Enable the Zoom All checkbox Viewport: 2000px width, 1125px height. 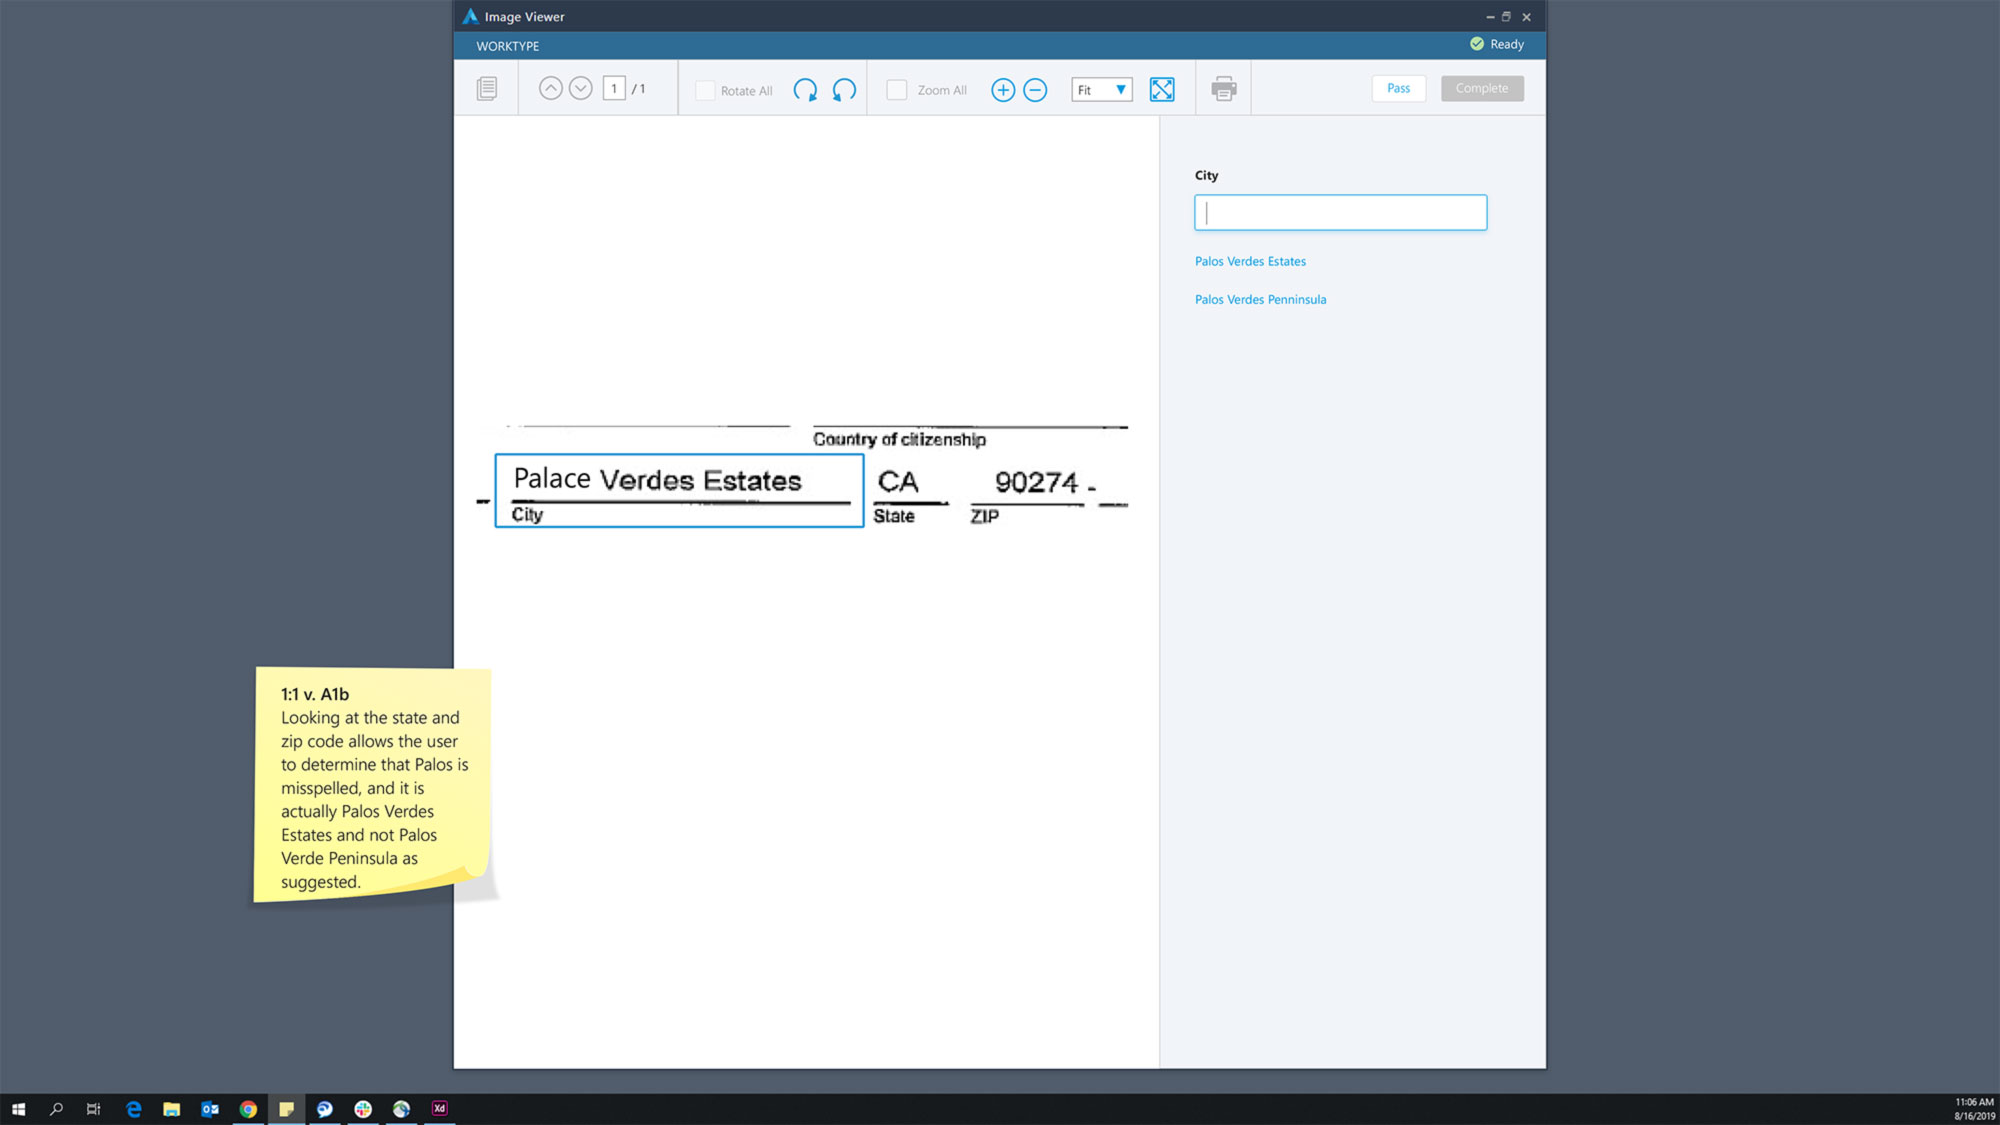click(x=897, y=90)
